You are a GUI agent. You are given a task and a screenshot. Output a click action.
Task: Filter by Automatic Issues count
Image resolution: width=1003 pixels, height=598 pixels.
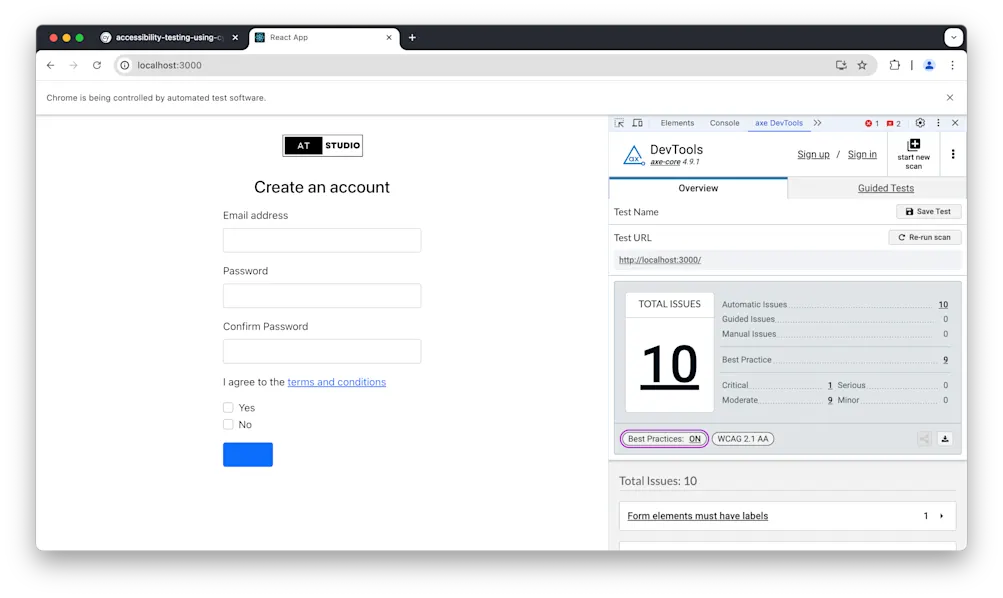(943, 304)
